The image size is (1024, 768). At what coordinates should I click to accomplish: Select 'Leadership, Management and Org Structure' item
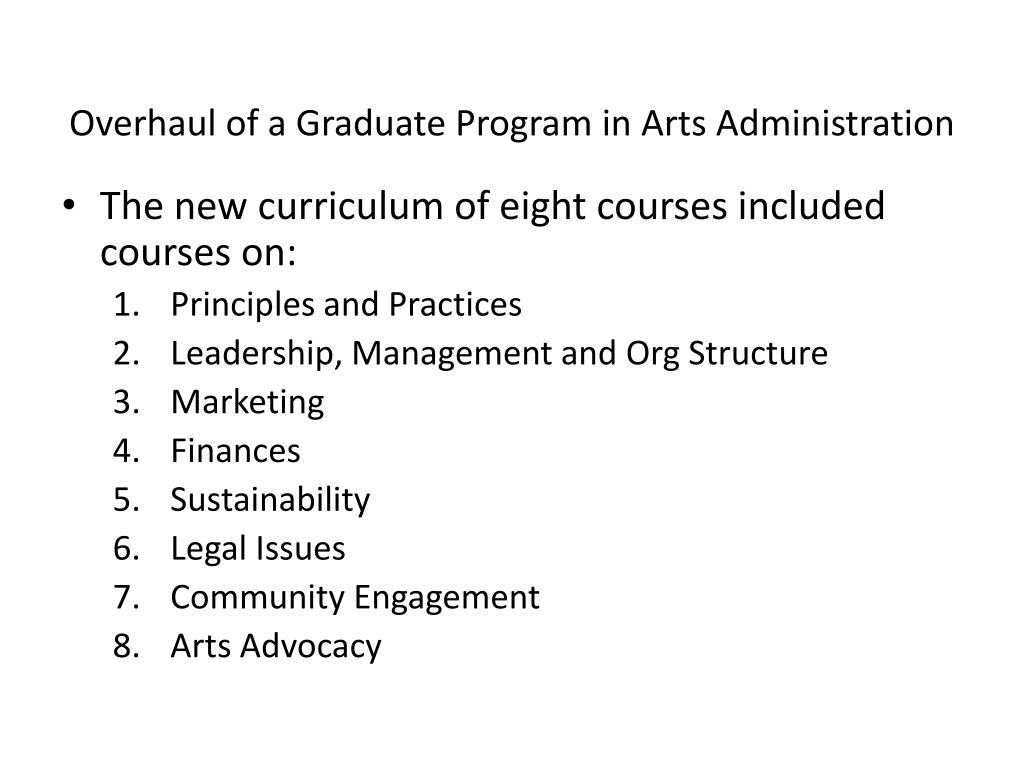(x=499, y=353)
